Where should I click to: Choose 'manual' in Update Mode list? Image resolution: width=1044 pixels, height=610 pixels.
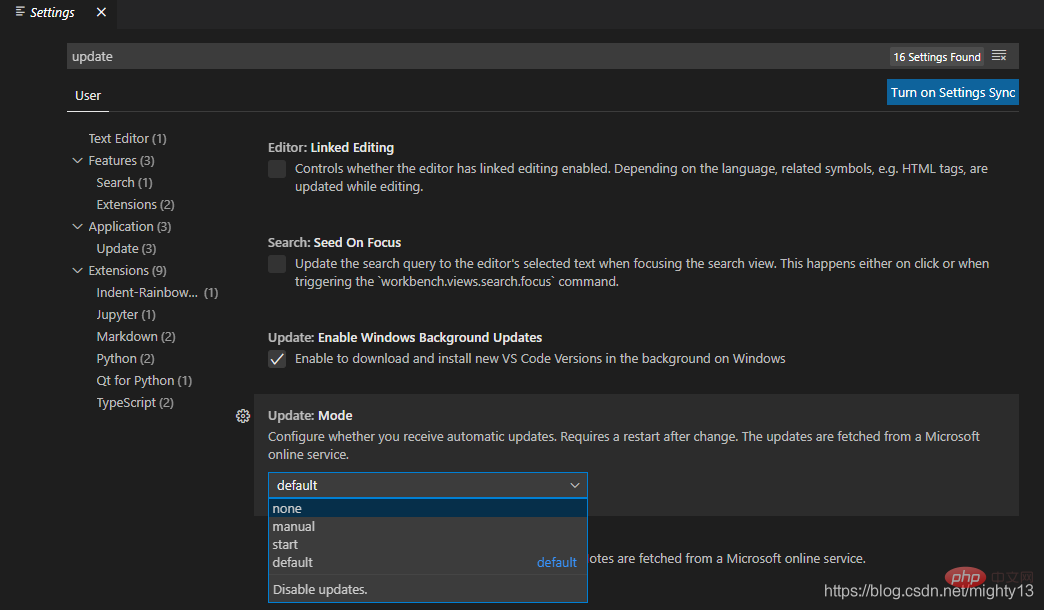click(x=427, y=527)
